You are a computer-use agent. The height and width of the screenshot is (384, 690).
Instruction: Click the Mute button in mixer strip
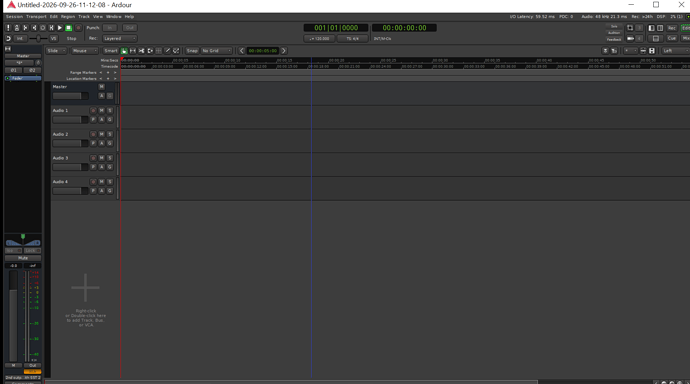click(x=23, y=258)
